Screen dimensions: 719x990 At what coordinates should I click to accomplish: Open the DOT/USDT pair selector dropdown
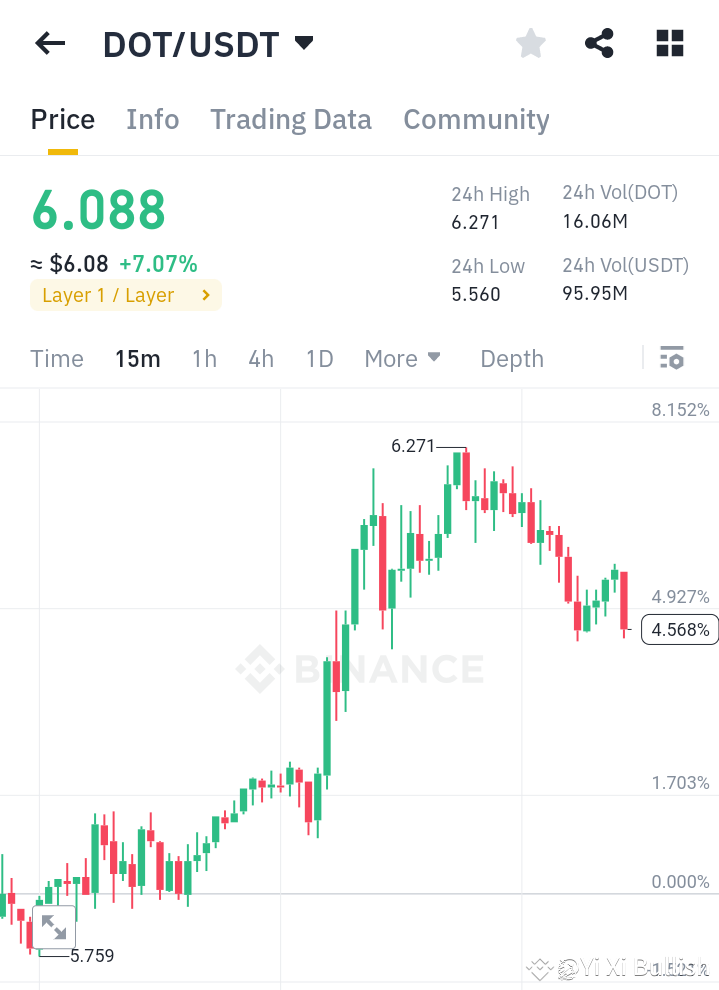[208, 43]
